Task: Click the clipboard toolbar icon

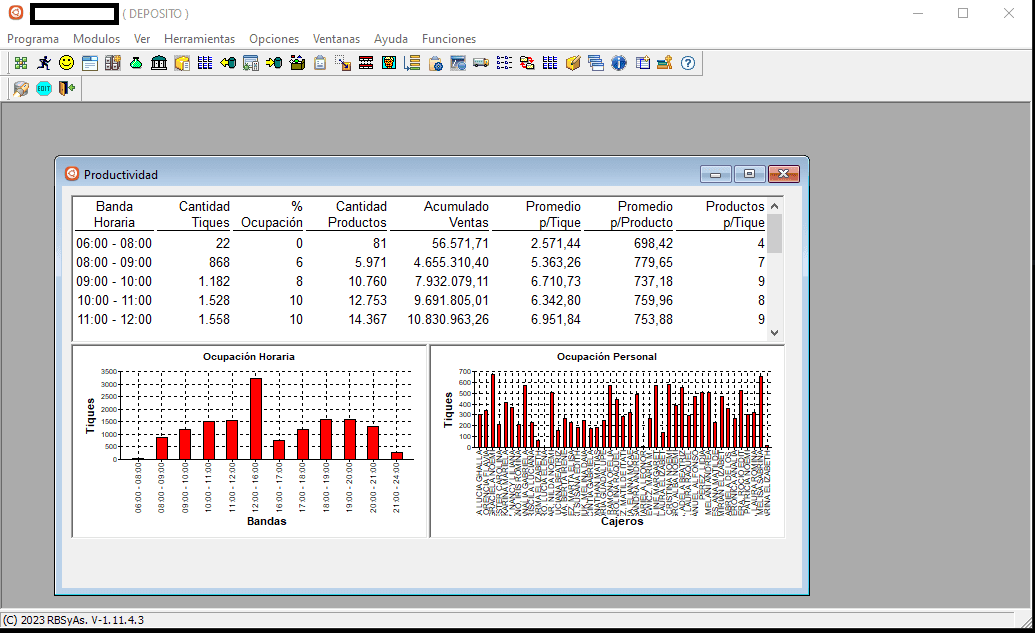Action: tap(320, 63)
